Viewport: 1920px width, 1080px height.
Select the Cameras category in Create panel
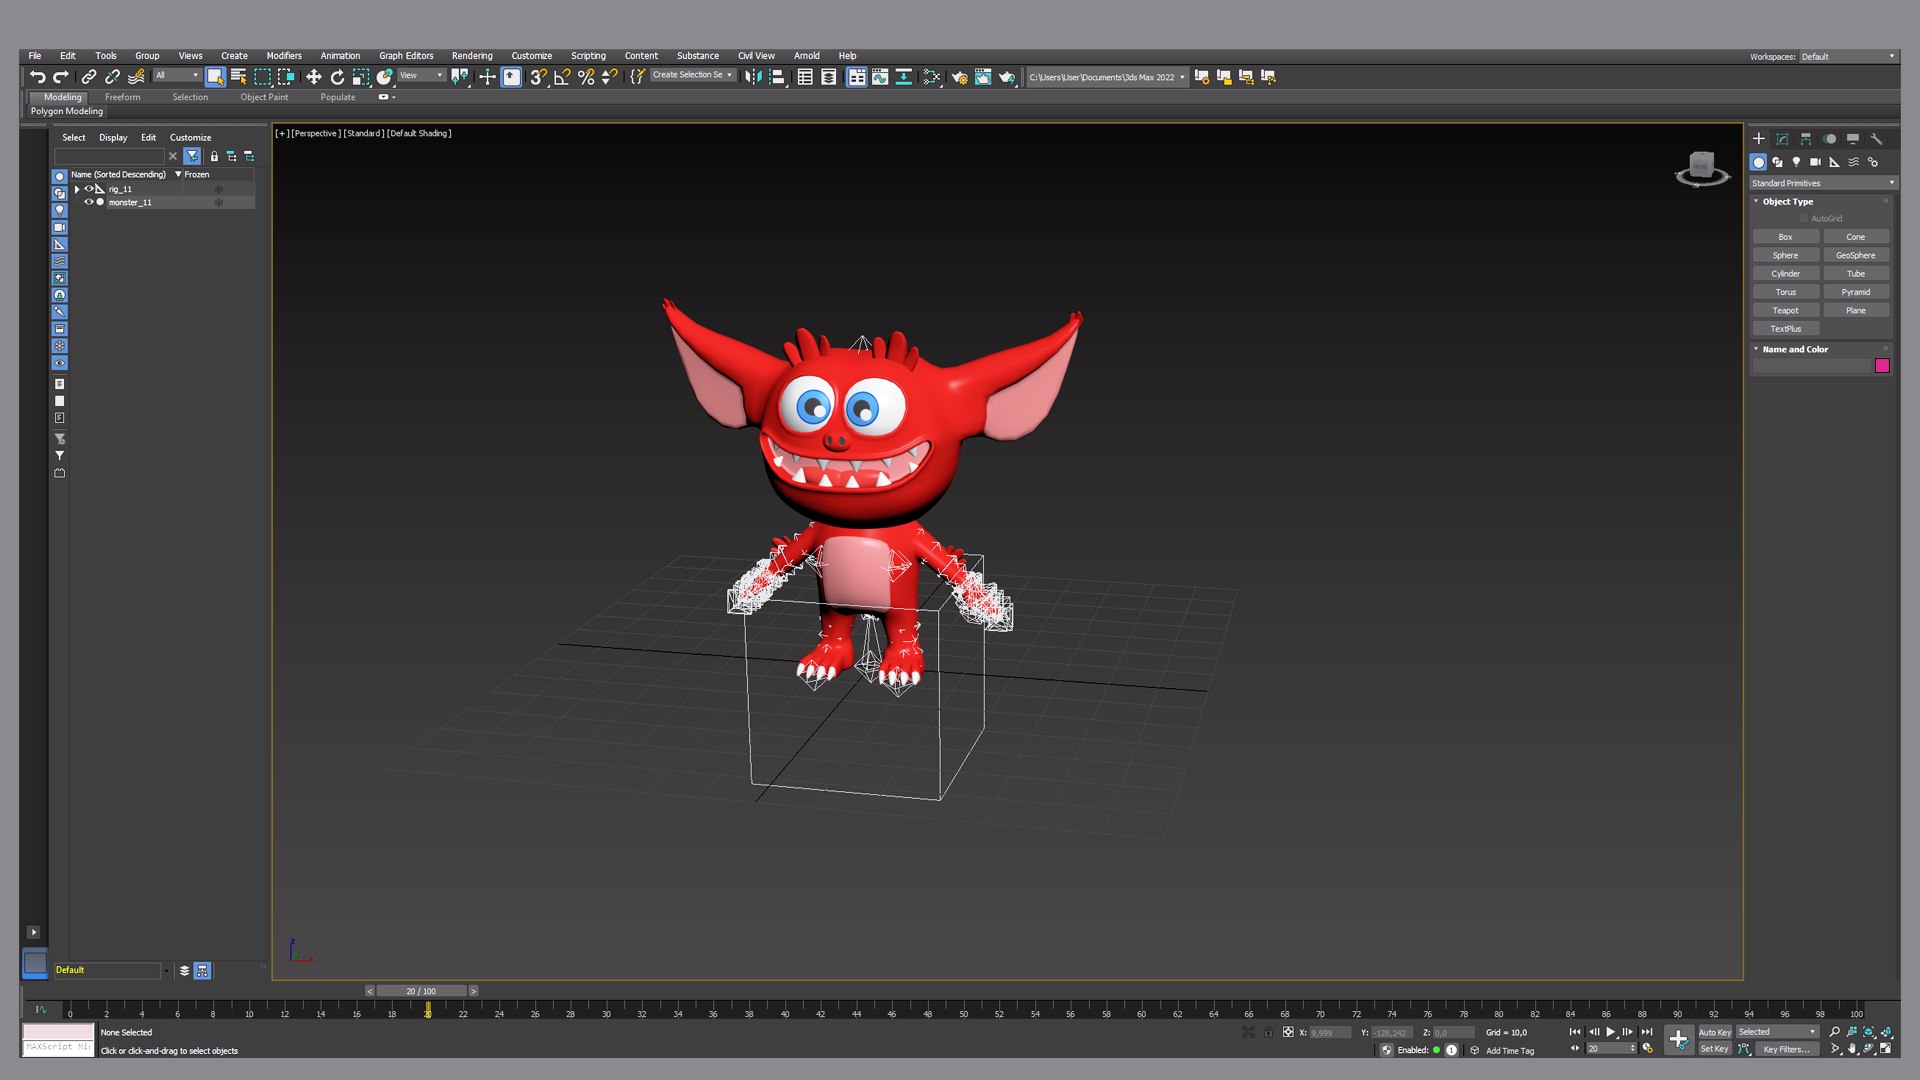tap(1815, 162)
